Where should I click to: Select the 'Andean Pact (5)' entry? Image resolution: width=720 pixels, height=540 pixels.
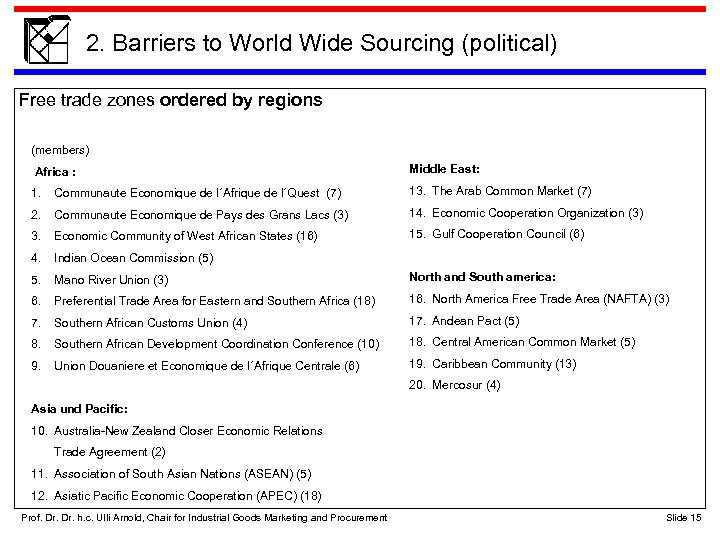(x=475, y=321)
